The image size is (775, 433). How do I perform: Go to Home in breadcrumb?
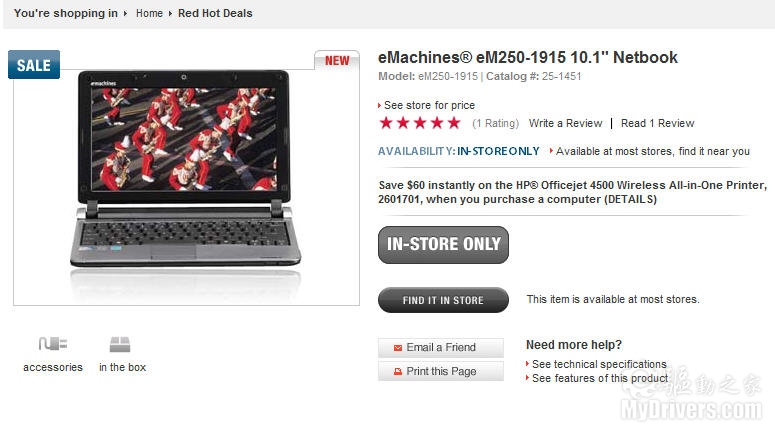149,13
